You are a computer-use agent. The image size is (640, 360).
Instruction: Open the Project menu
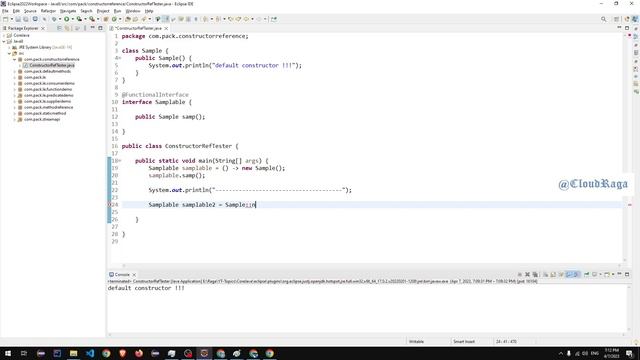tap(103, 11)
